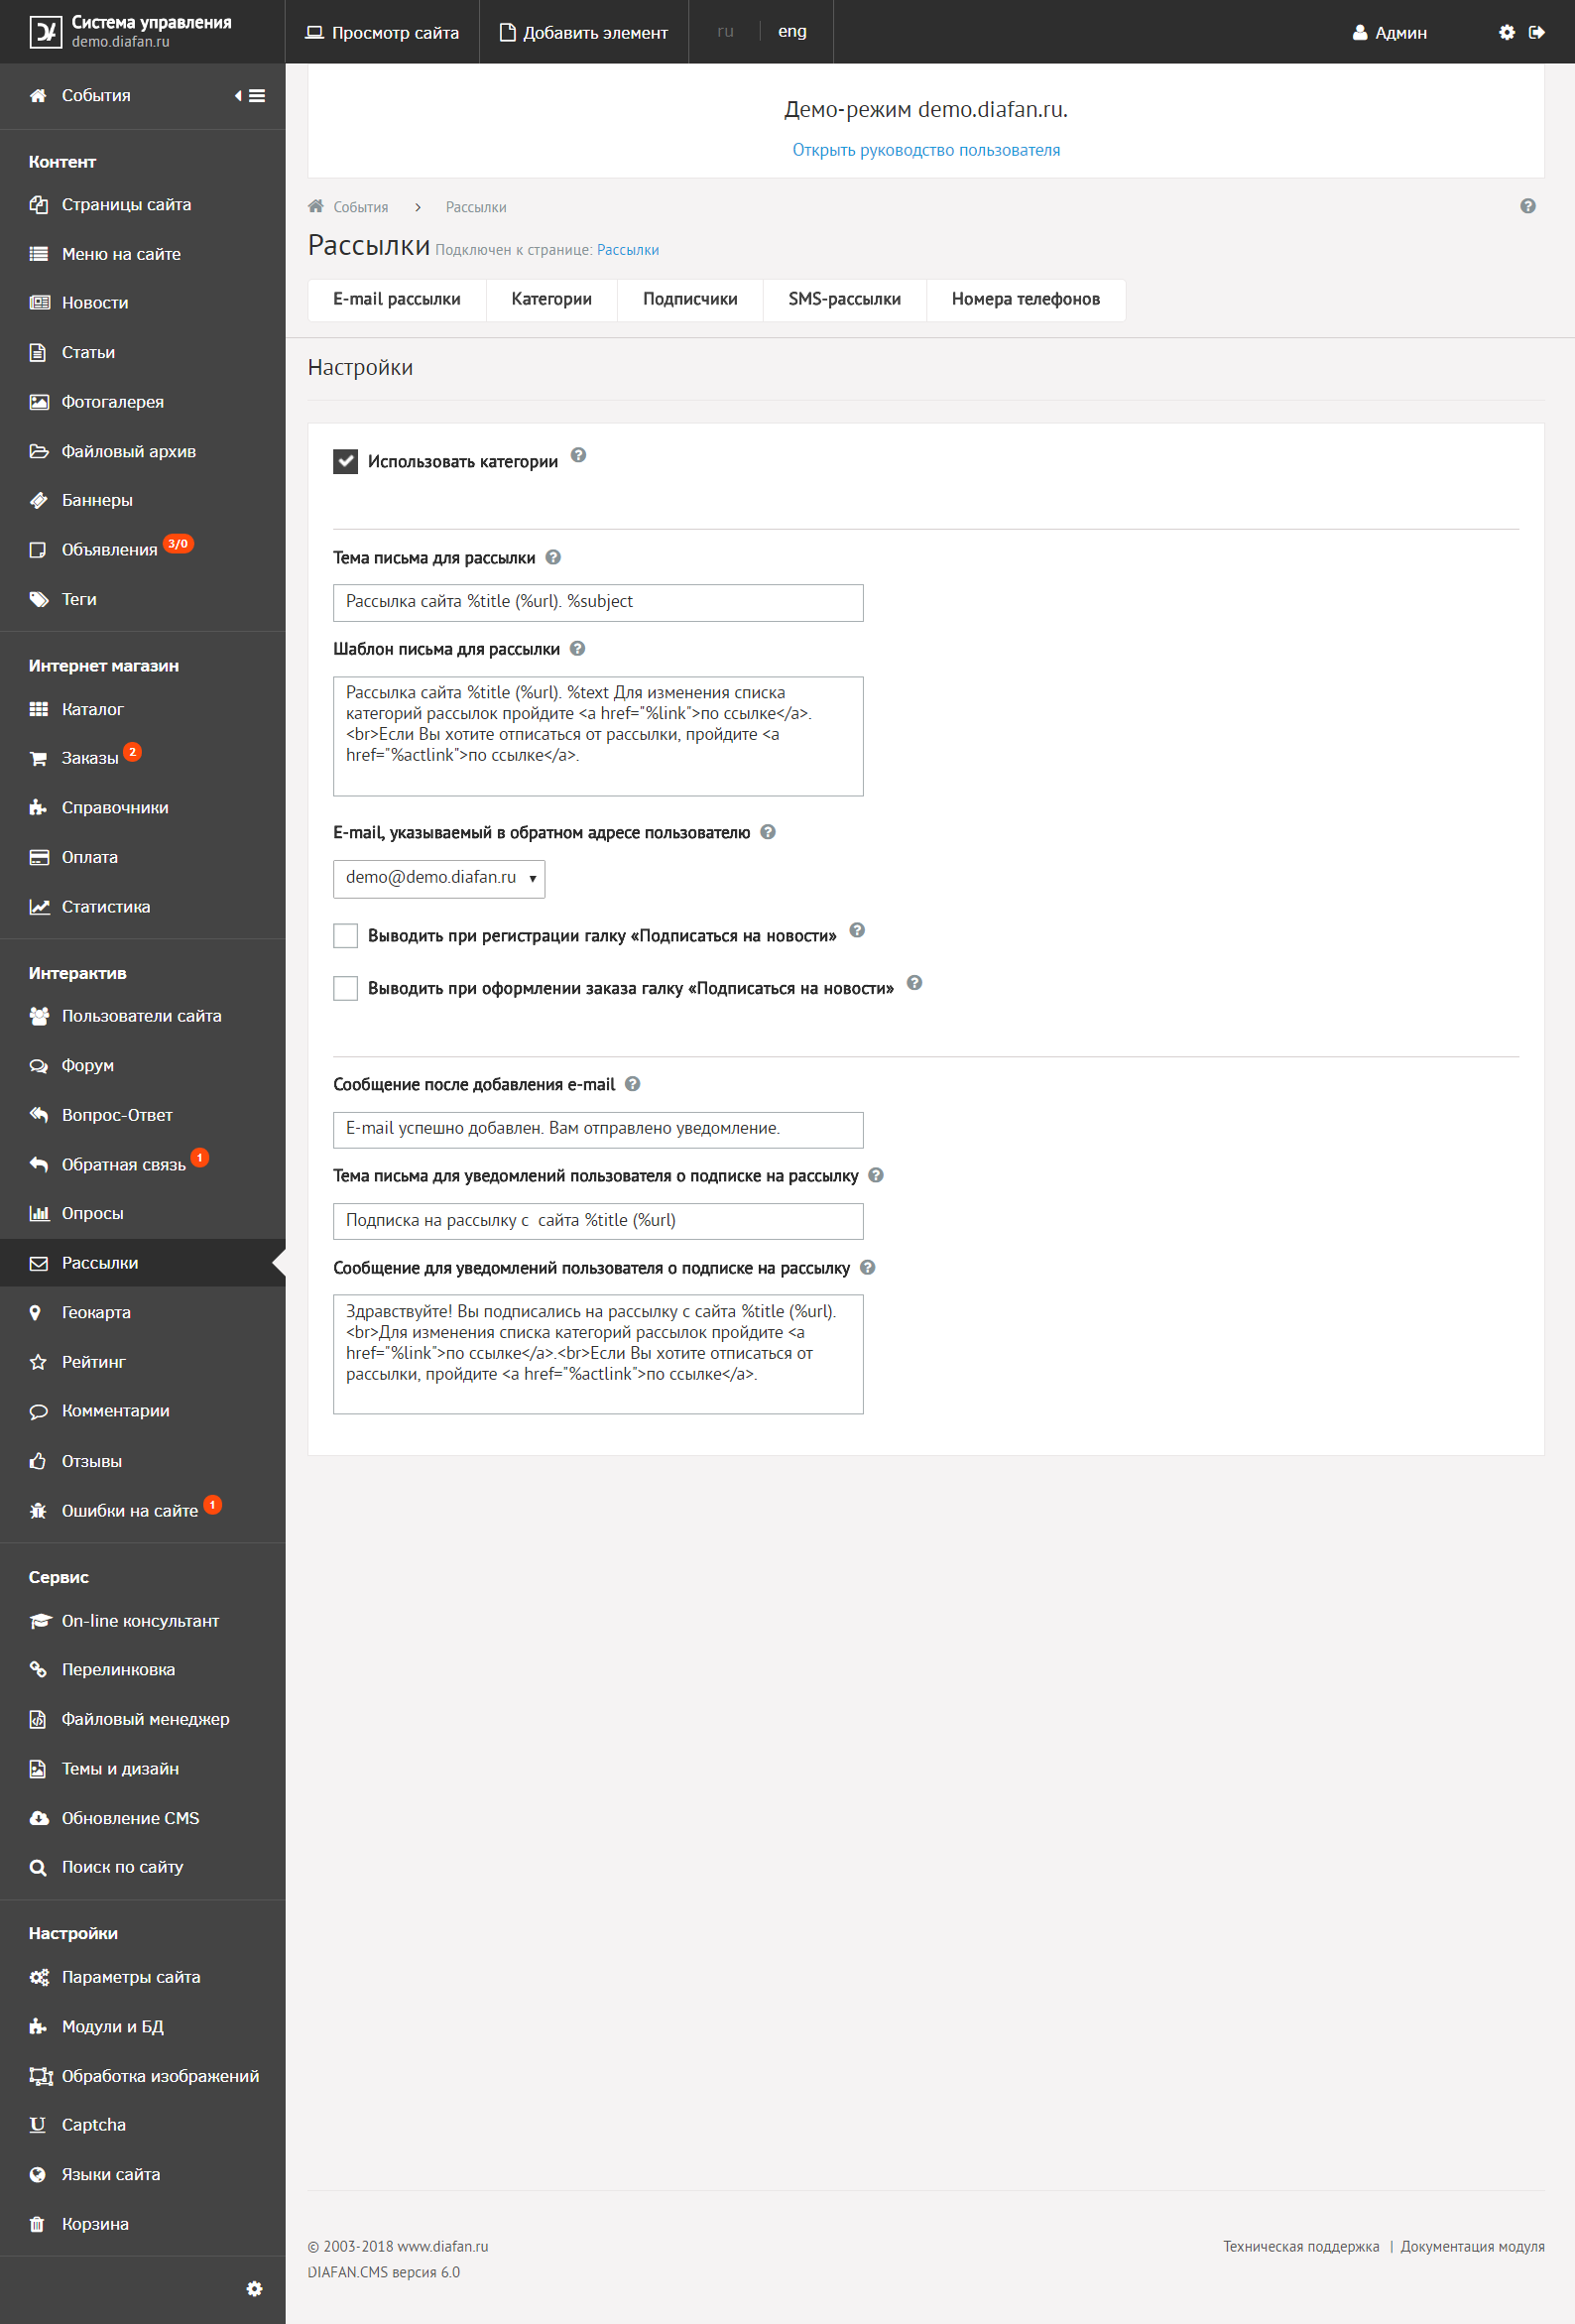Enable subscribe checkbox shown at order checkout
The height and width of the screenshot is (2324, 1575).
[345, 988]
